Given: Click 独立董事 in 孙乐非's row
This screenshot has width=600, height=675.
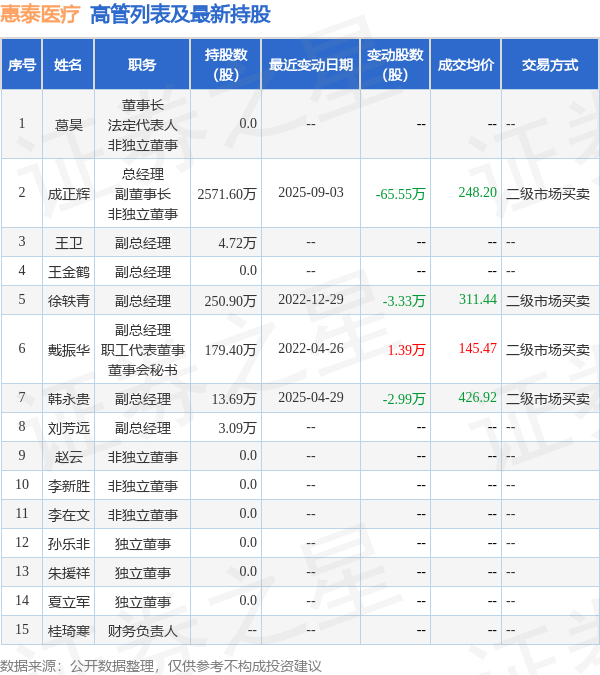Looking at the screenshot, I should point(142,544).
